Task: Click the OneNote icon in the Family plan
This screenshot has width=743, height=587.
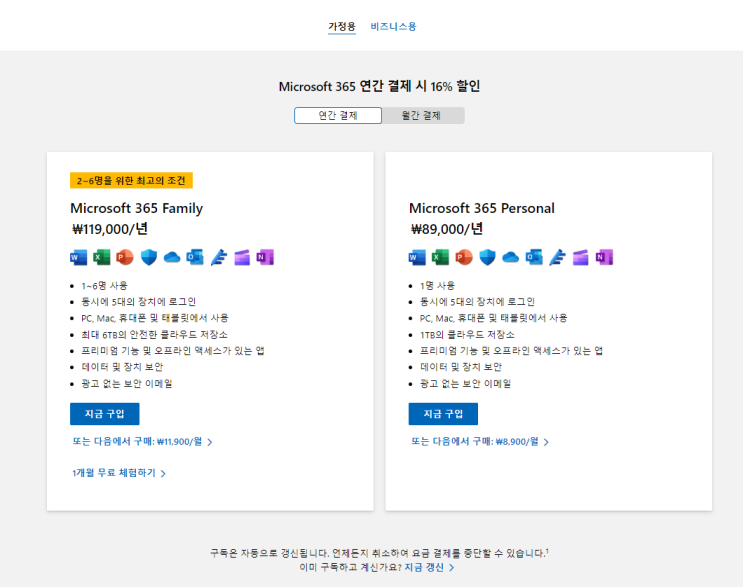Action: [265, 257]
